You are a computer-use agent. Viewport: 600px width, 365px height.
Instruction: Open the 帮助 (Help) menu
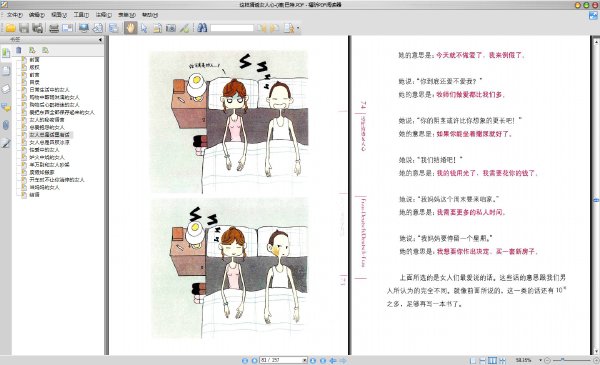pyautogui.click(x=150, y=15)
